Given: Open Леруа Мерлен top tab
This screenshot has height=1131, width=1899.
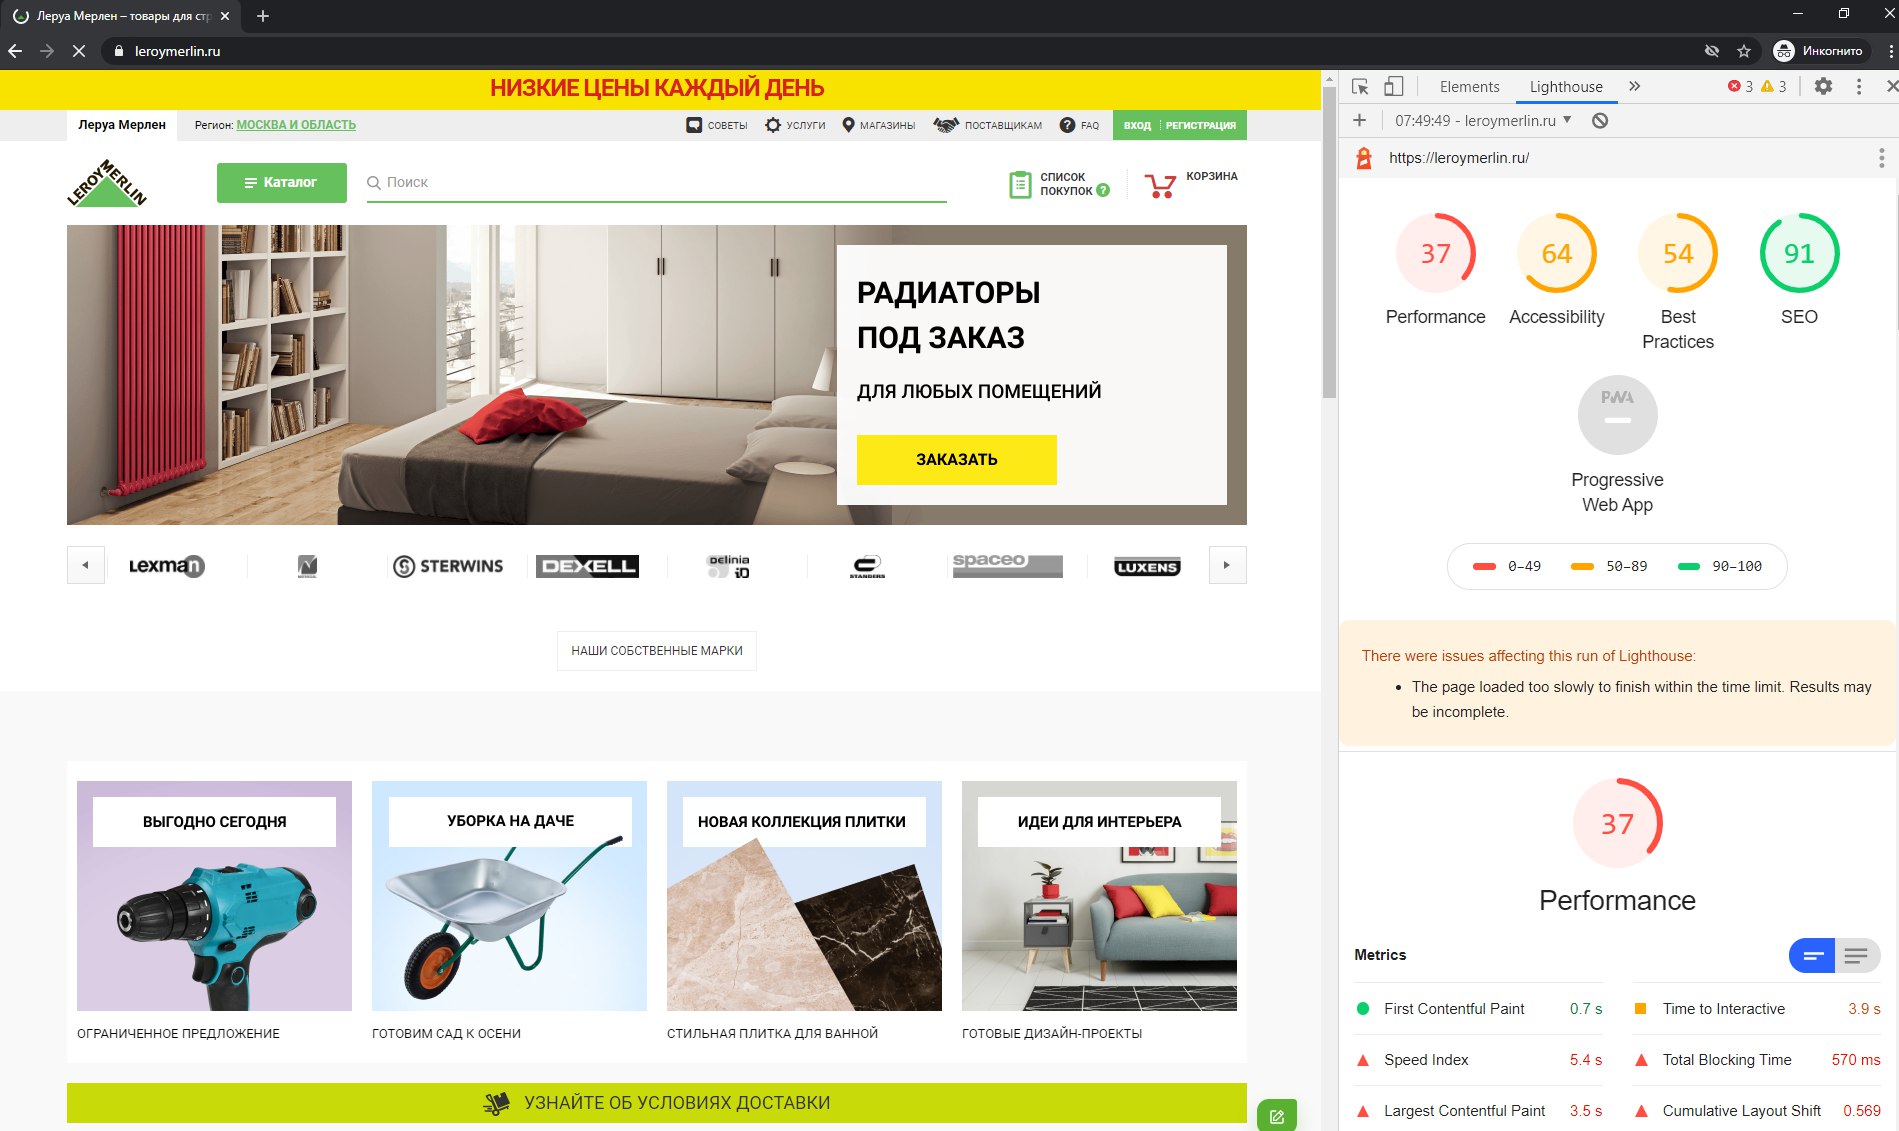Looking at the screenshot, I should click(122, 125).
